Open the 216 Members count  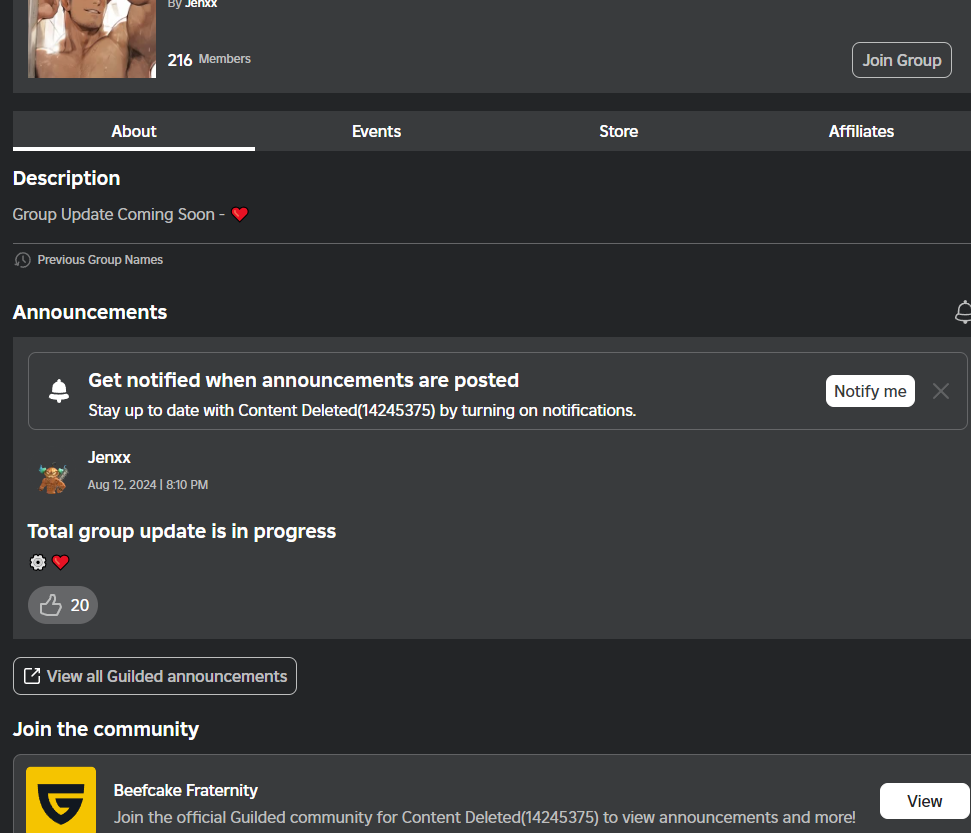[x=209, y=59]
